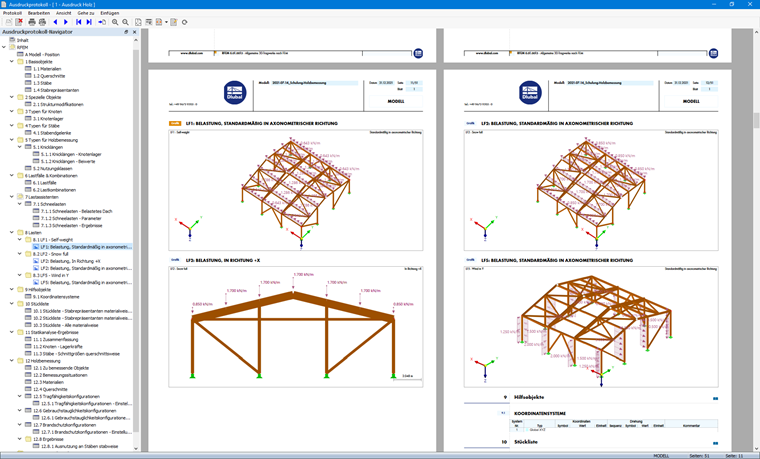The width and height of the screenshot is (760, 459).
Task: Collapse the 8 Lasten node
Action: click(12, 232)
